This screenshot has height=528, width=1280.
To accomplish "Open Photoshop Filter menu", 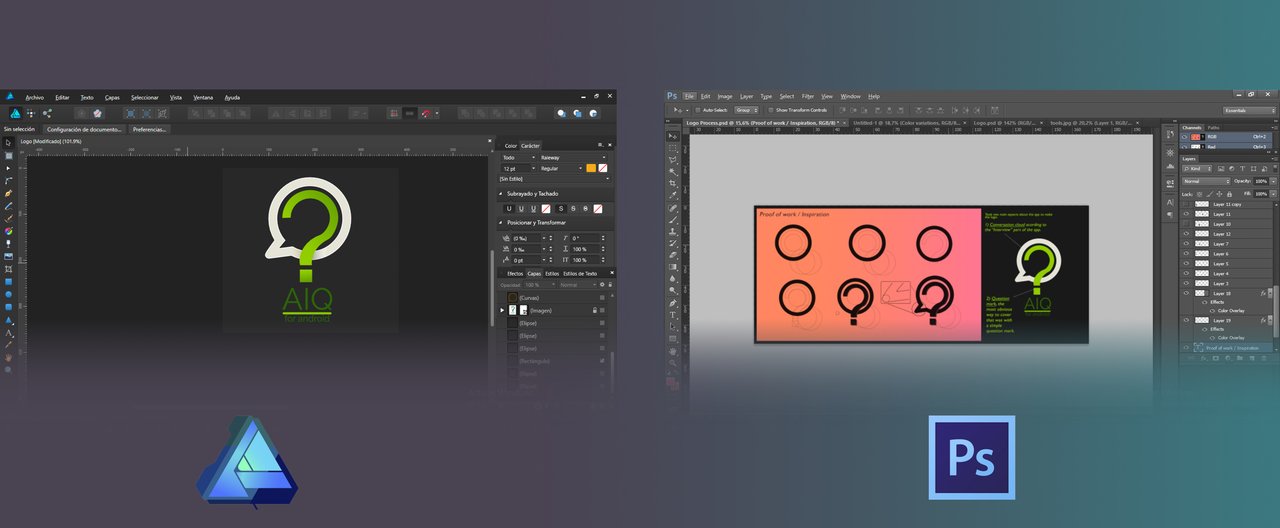I will (808, 96).
